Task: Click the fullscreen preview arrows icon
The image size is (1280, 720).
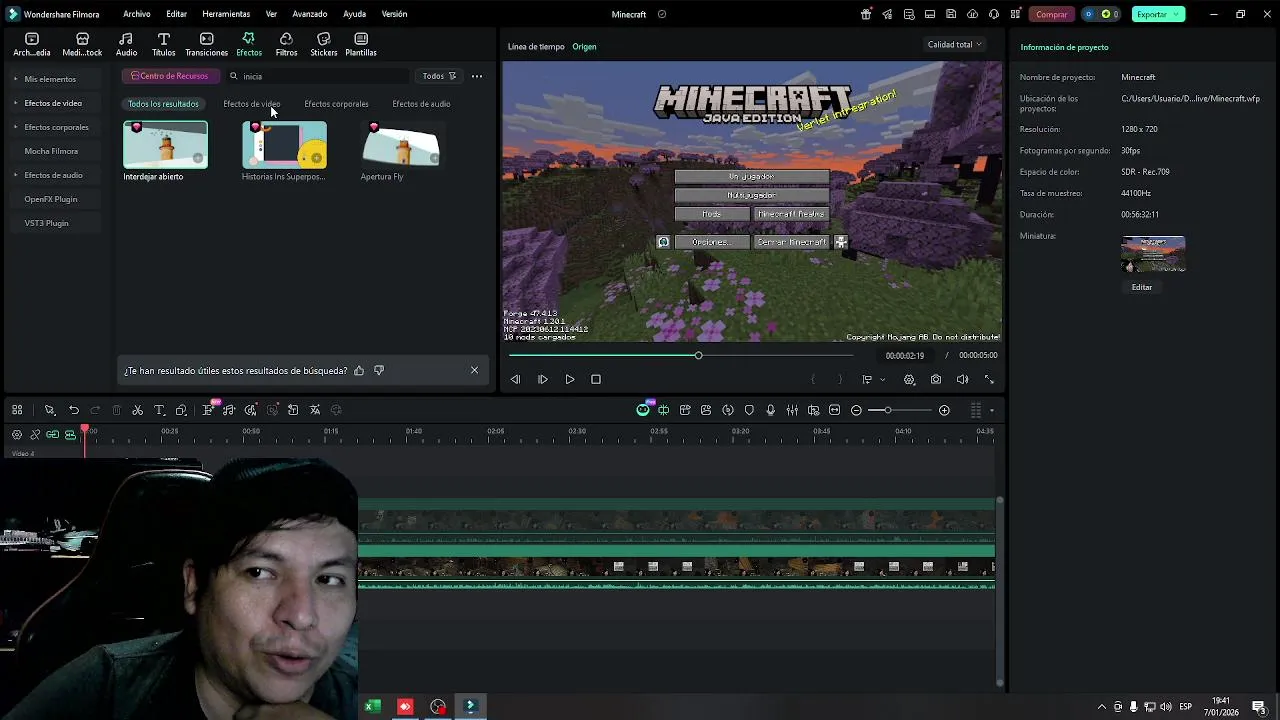Action: click(x=990, y=380)
